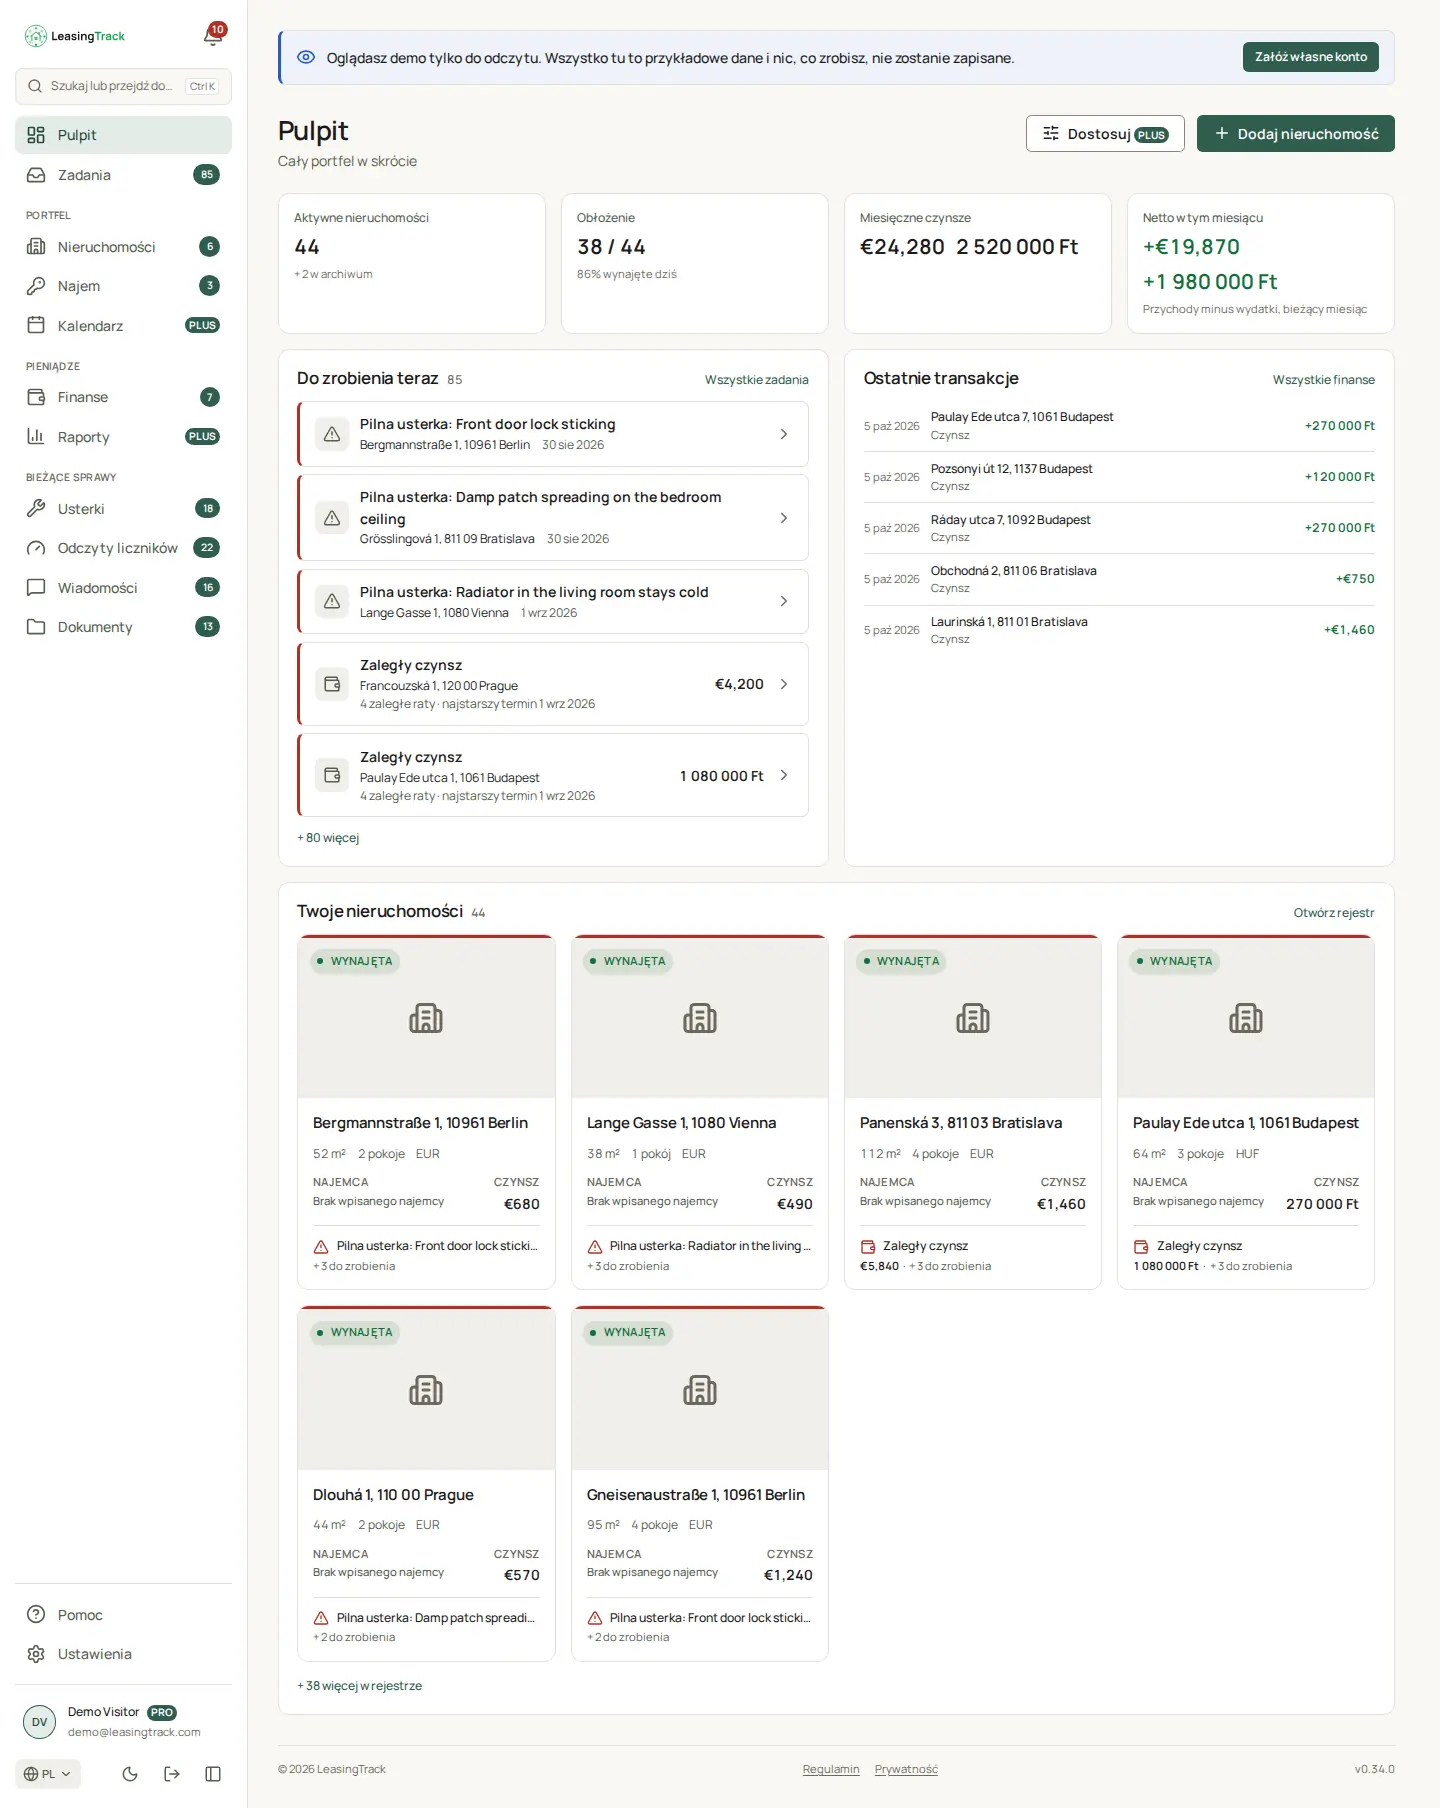1440x1808 pixels.
Task: Click the Odczyty liczników gauge icon
Action: point(36,548)
